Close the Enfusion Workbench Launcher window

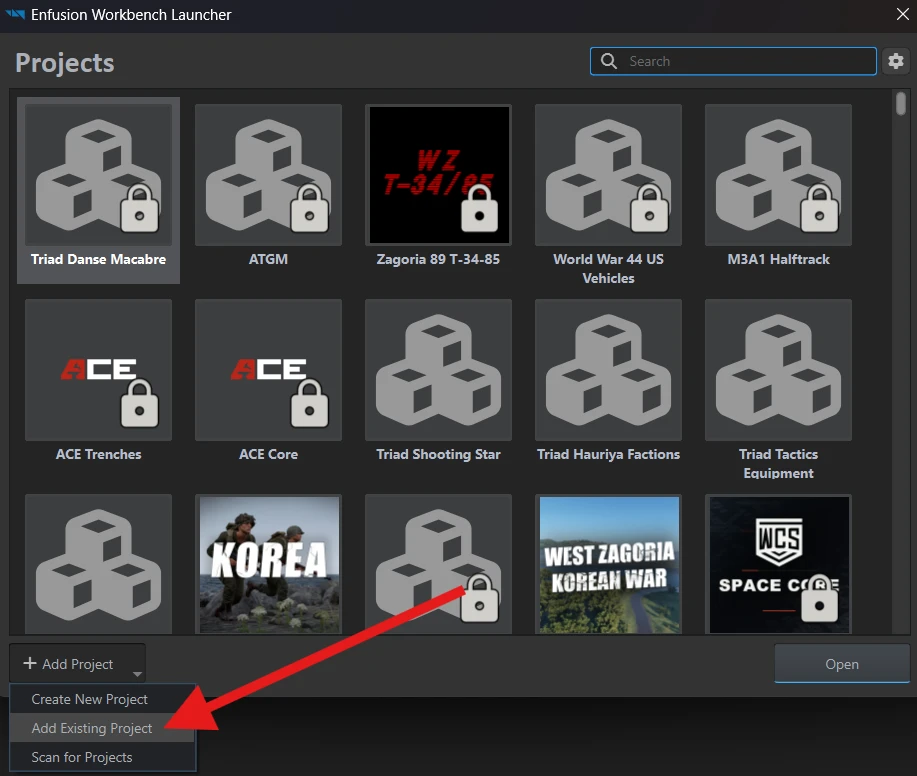[x=903, y=14]
